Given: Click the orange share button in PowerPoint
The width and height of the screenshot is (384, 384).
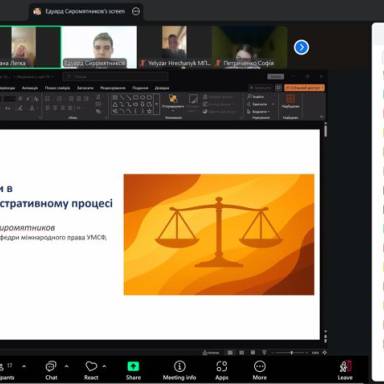Looking at the screenshot, I should (304, 88).
